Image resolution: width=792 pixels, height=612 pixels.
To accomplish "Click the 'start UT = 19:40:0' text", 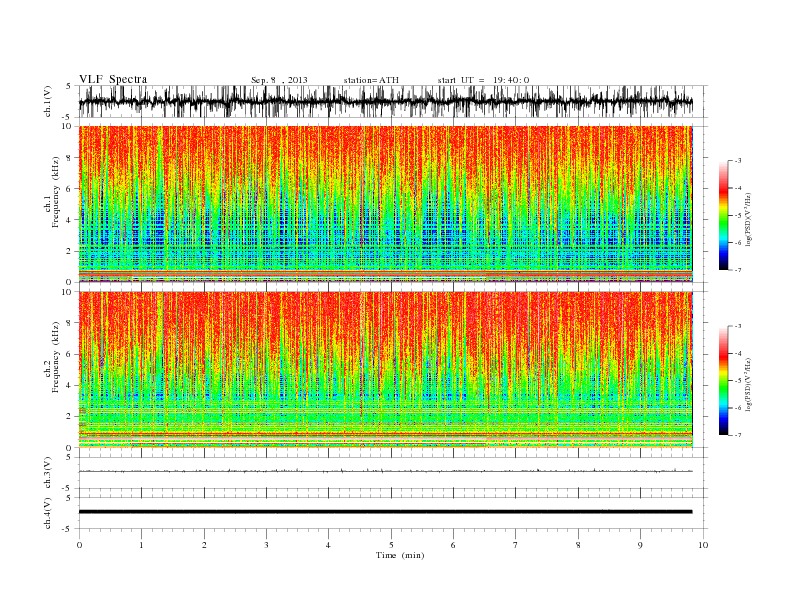I will coord(483,80).
